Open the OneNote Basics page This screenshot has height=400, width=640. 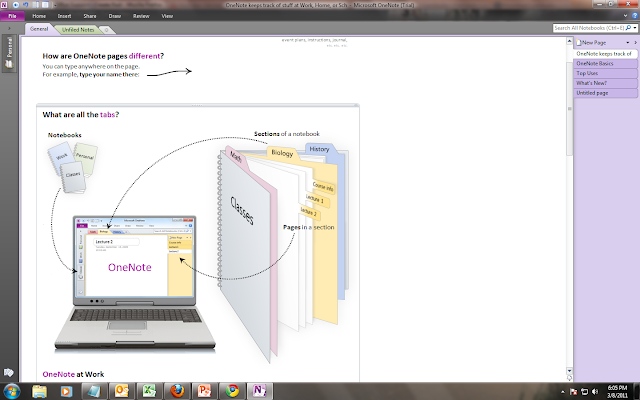point(605,63)
